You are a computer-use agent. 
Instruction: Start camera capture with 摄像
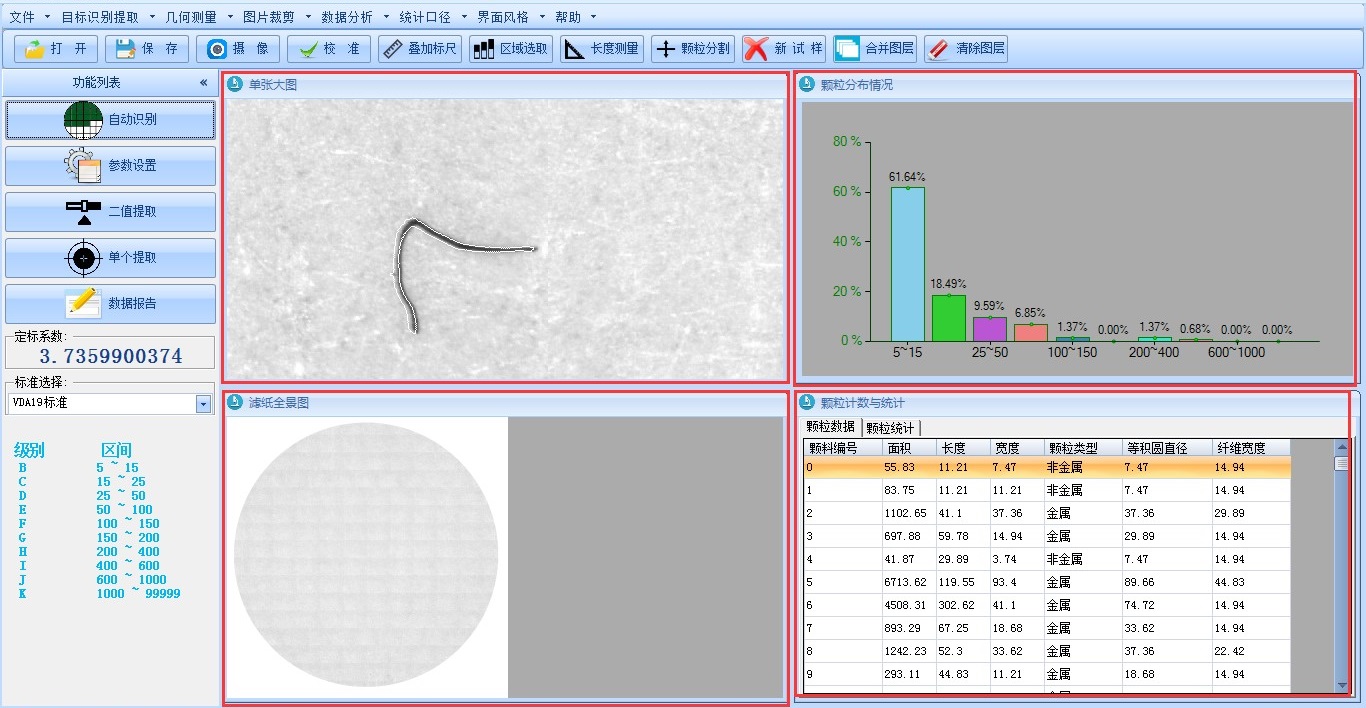click(238, 49)
